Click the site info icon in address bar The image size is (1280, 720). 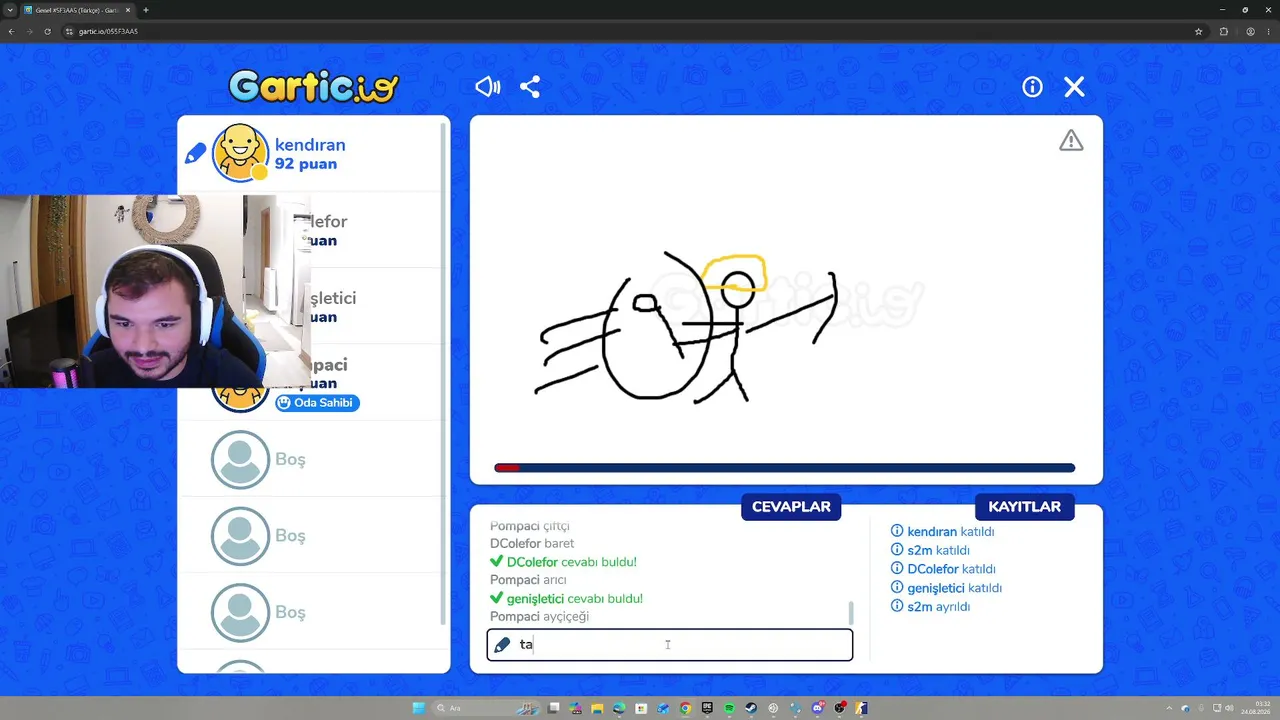click(69, 31)
